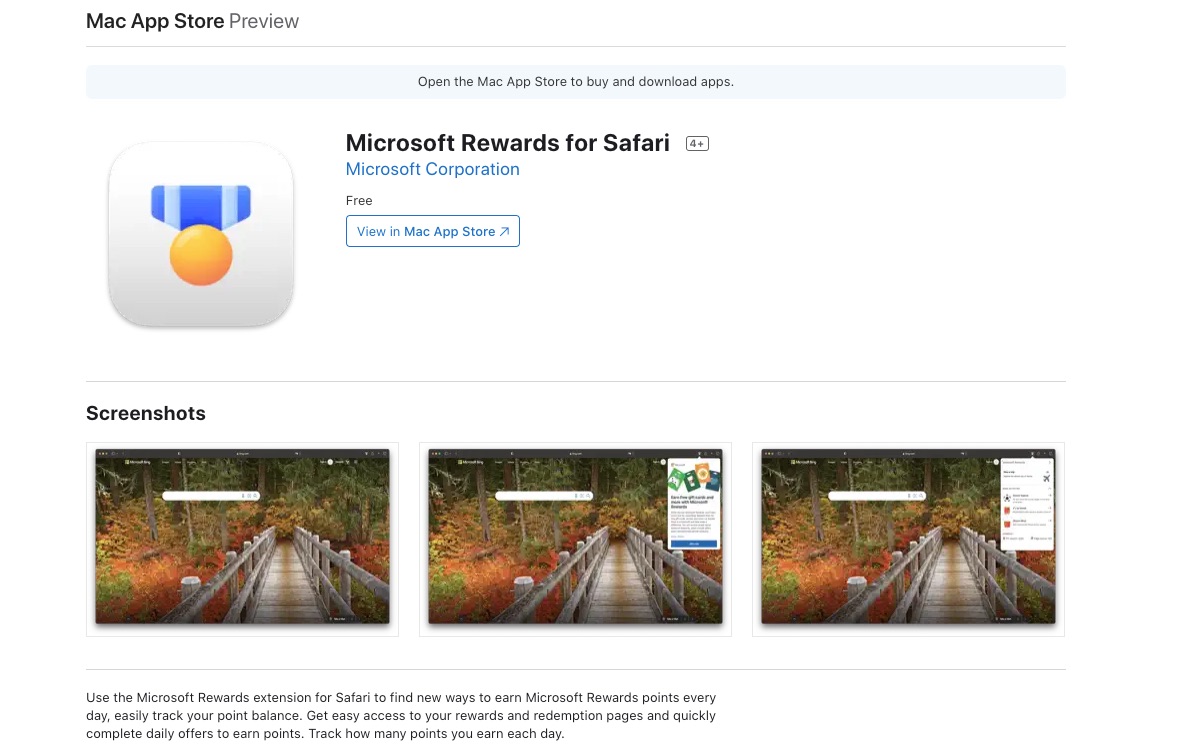The image size is (1200, 746).
Task: Click the 4+ age rating badge
Action: point(697,144)
